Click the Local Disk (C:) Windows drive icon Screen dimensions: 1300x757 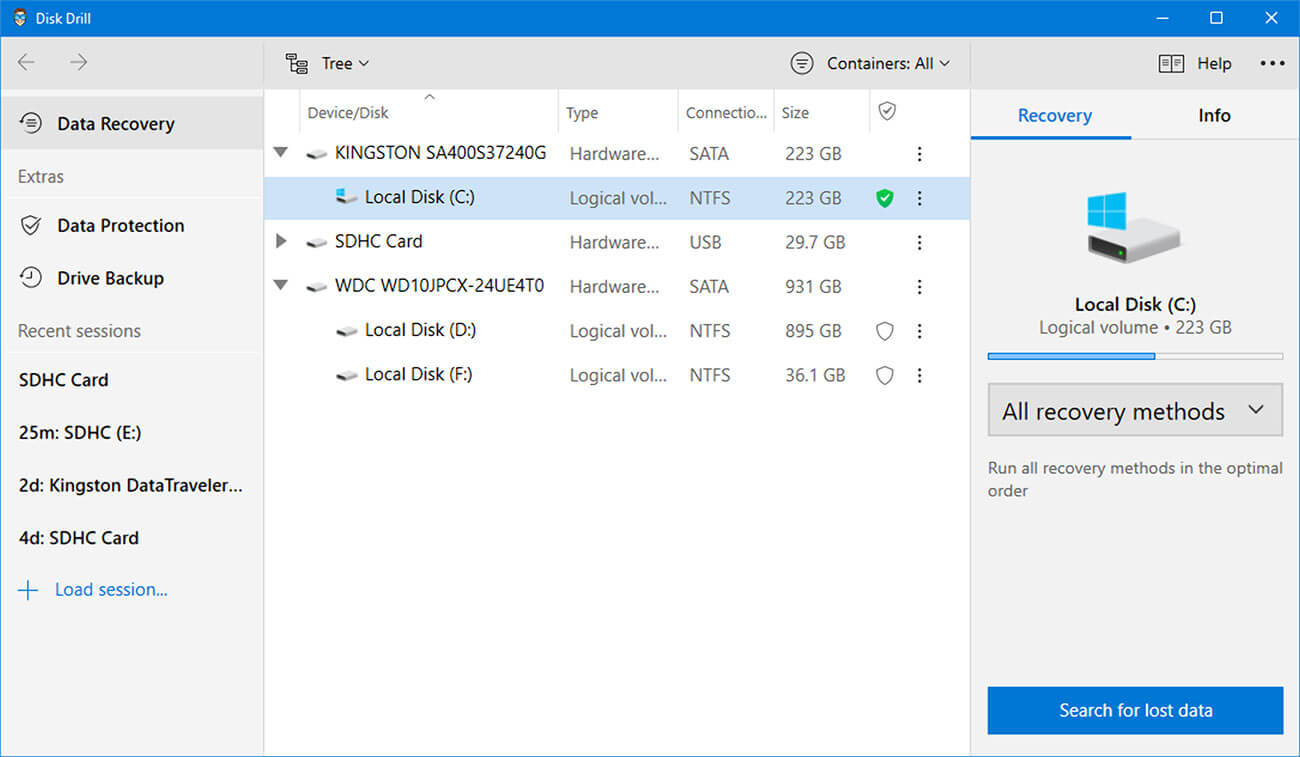click(347, 197)
